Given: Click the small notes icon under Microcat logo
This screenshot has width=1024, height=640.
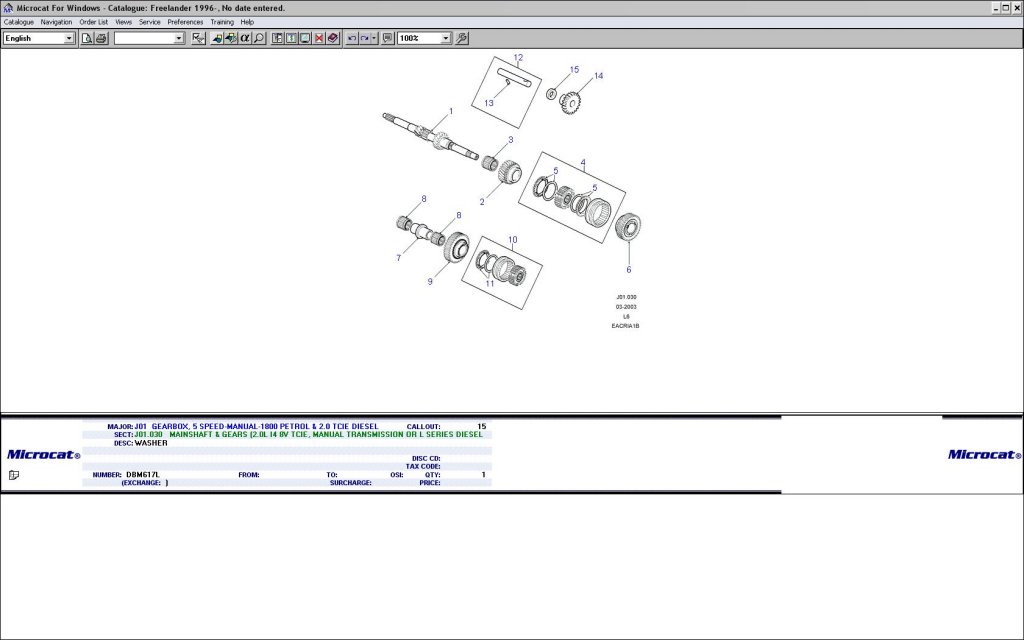Looking at the screenshot, I should (x=14, y=475).
